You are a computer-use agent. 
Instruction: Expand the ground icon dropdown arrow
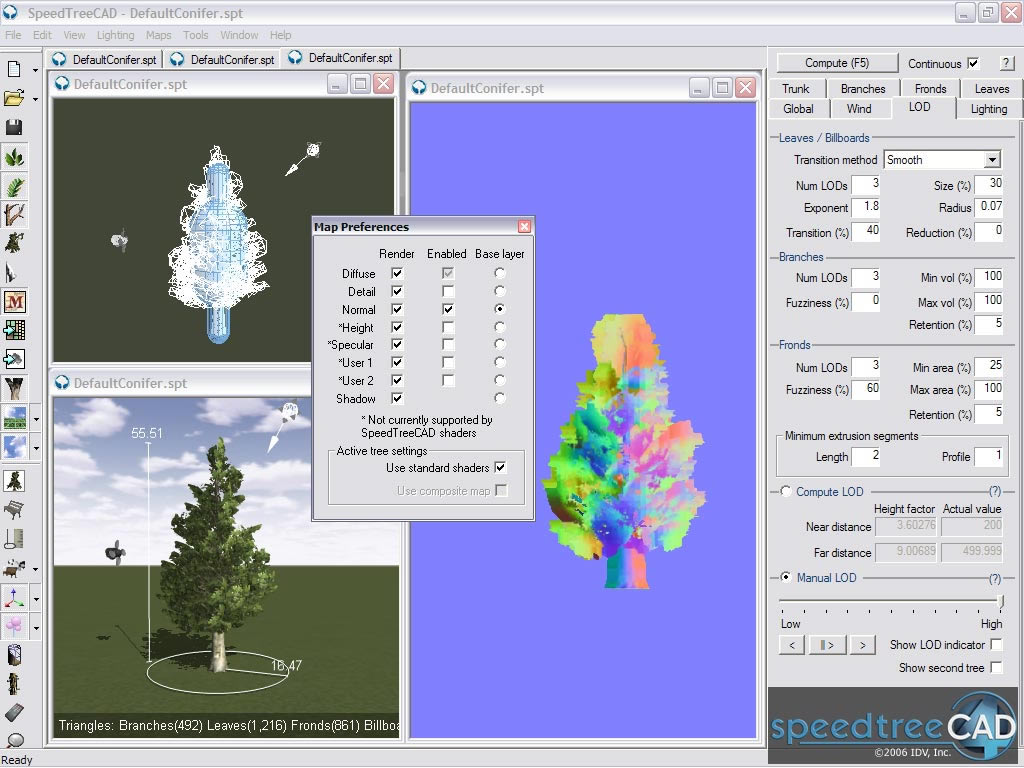pyautogui.click(x=36, y=419)
